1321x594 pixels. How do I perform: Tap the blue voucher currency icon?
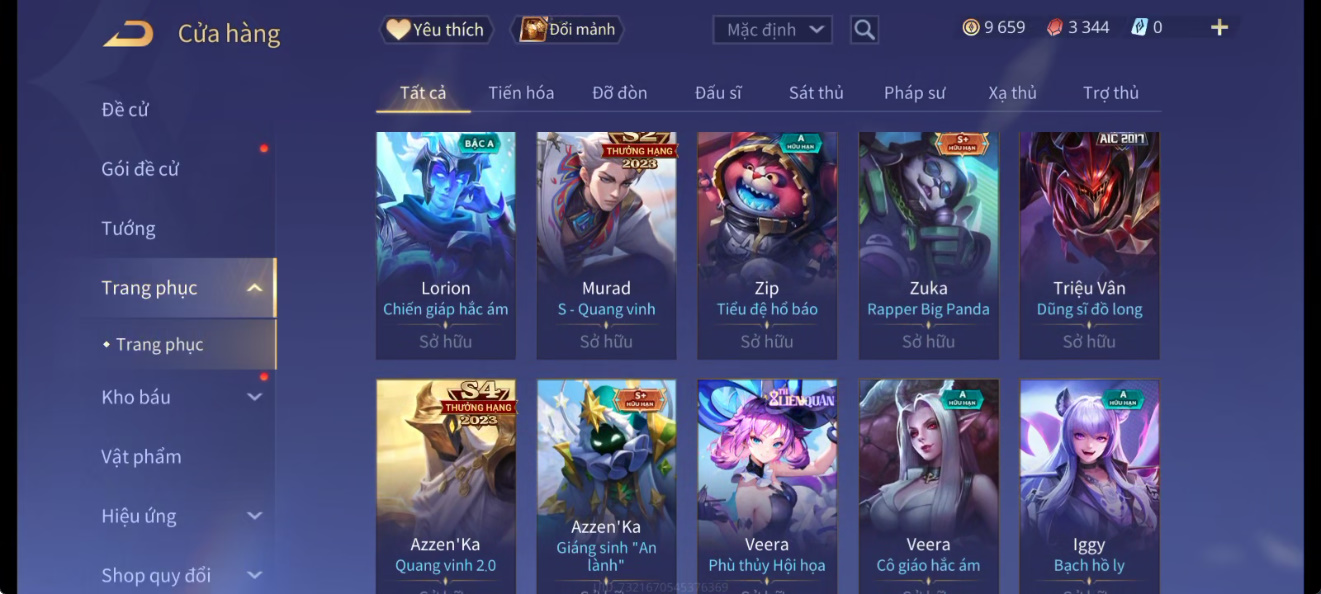point(1139,28)
